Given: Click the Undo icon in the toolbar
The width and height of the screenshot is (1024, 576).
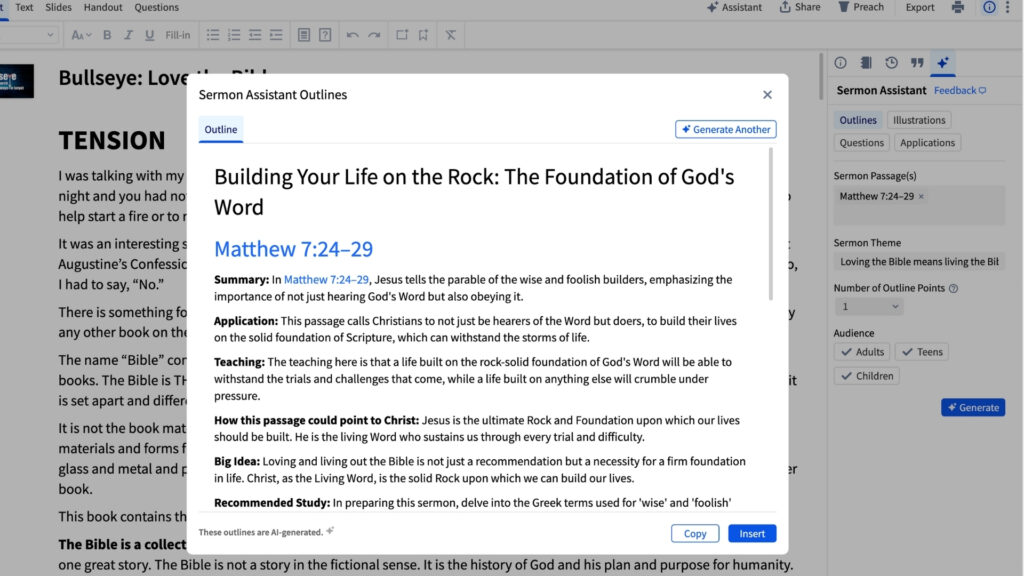Looking at the screenshot, I should tap(352, 34).
